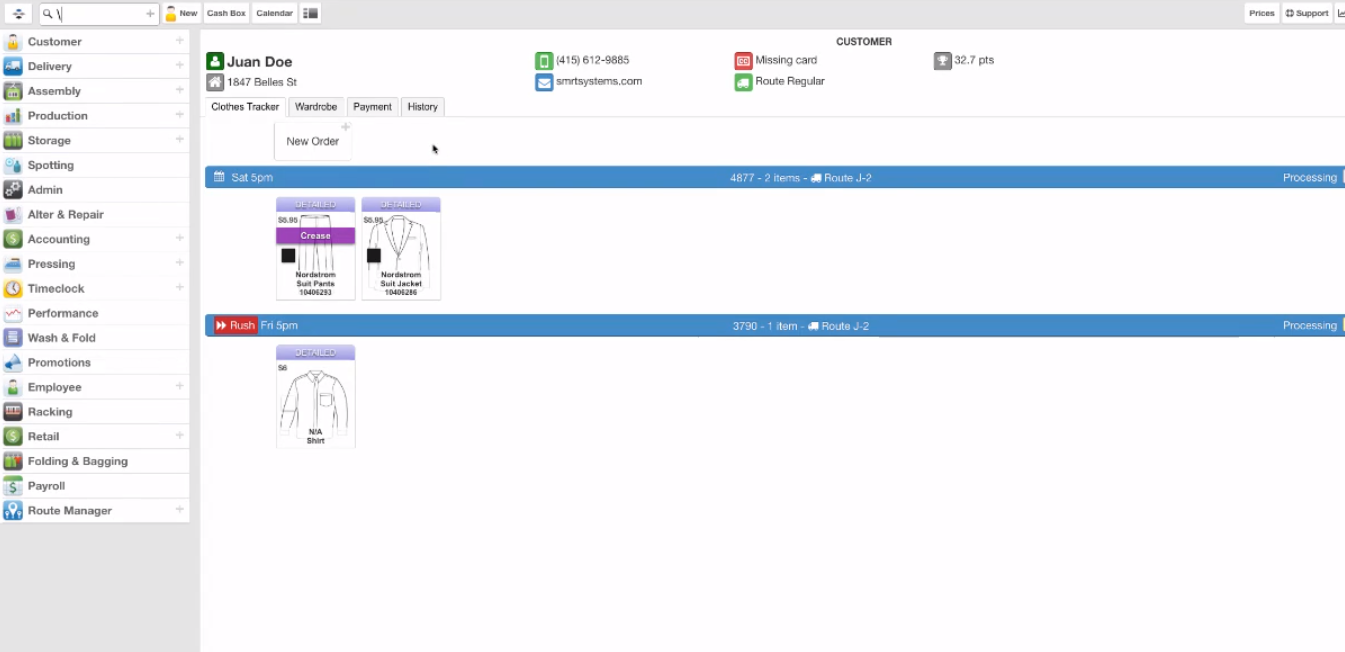Click the Missing card credit-card icon
Viewport: 1345px width, 652px height.
tap(743, 60)
